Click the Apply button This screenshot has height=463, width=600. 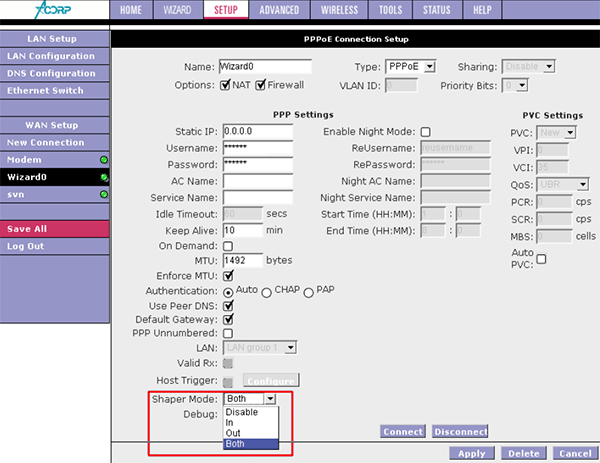point(471,453)
